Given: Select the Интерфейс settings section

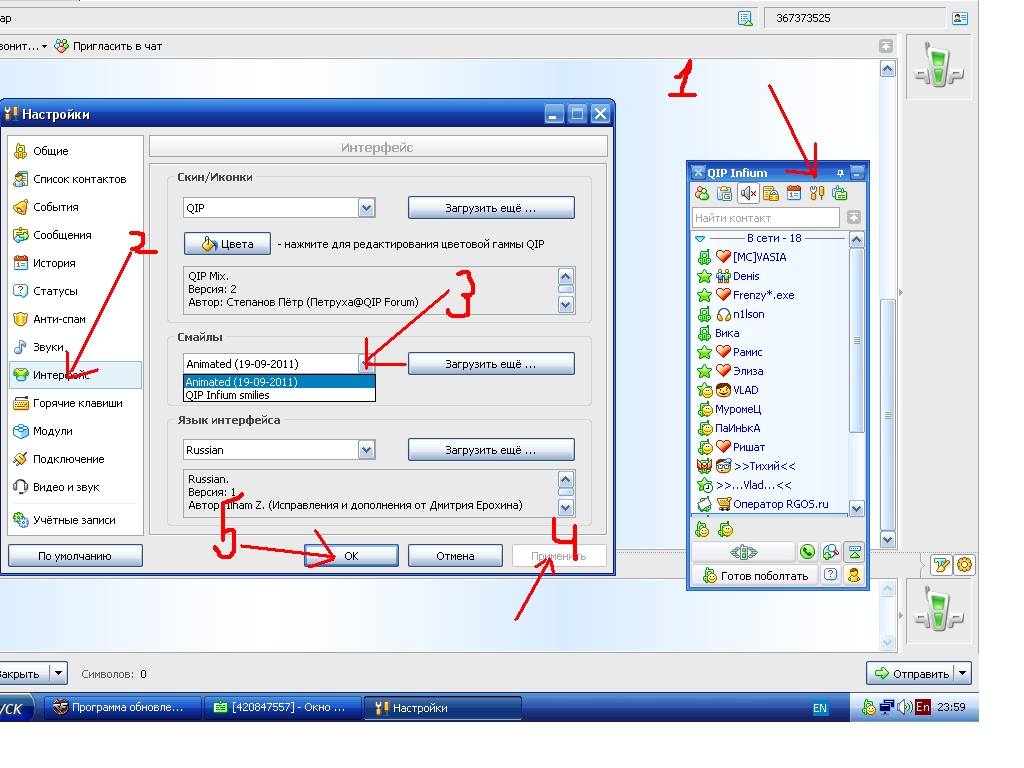Looking at the screenshot, I should click(76, 375).
